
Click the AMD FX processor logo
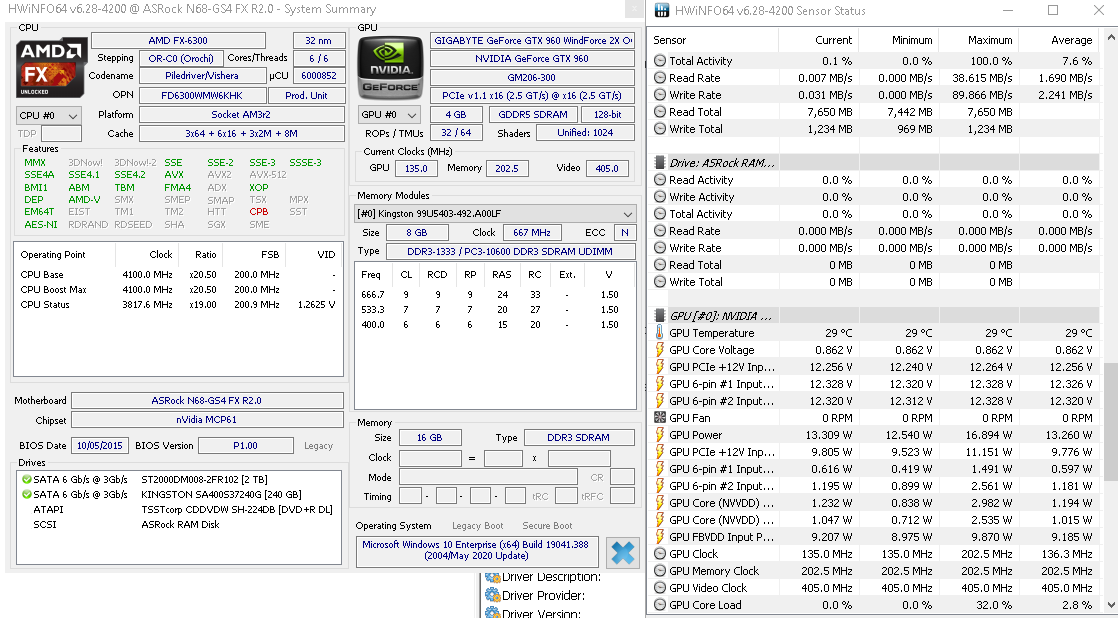point(48,67)
